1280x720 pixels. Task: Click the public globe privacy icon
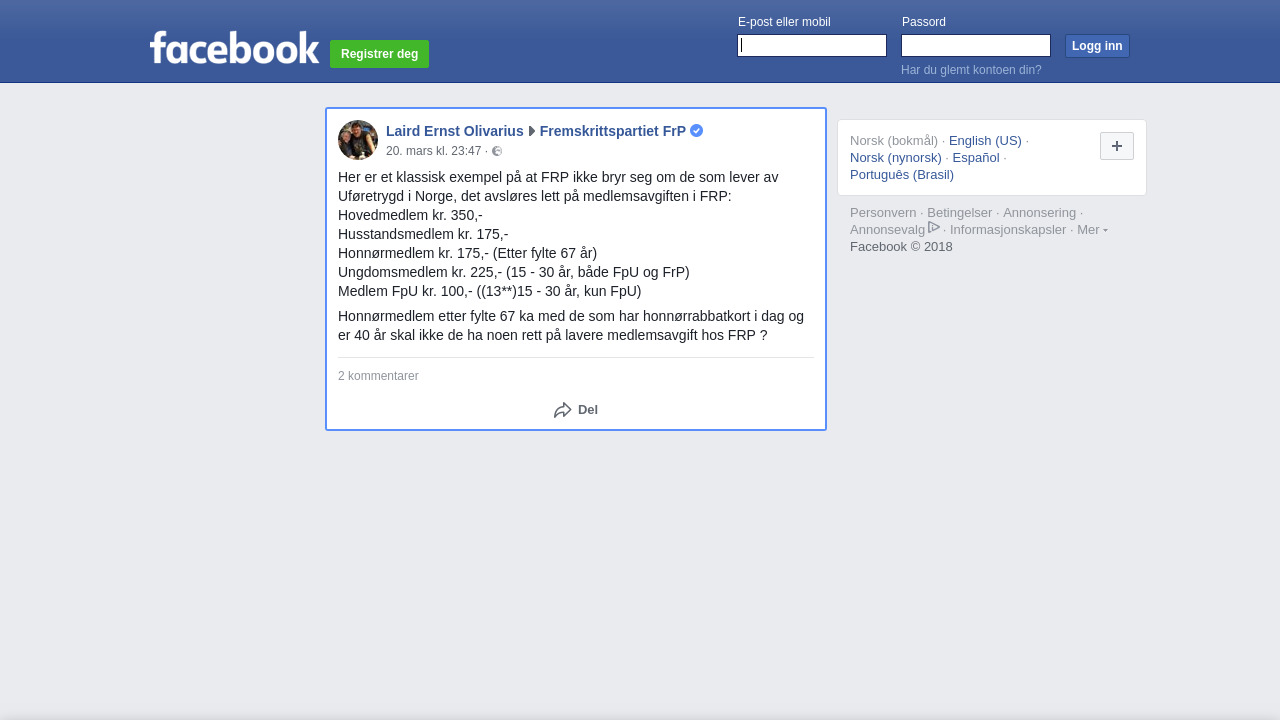click(x=497, y=151)
